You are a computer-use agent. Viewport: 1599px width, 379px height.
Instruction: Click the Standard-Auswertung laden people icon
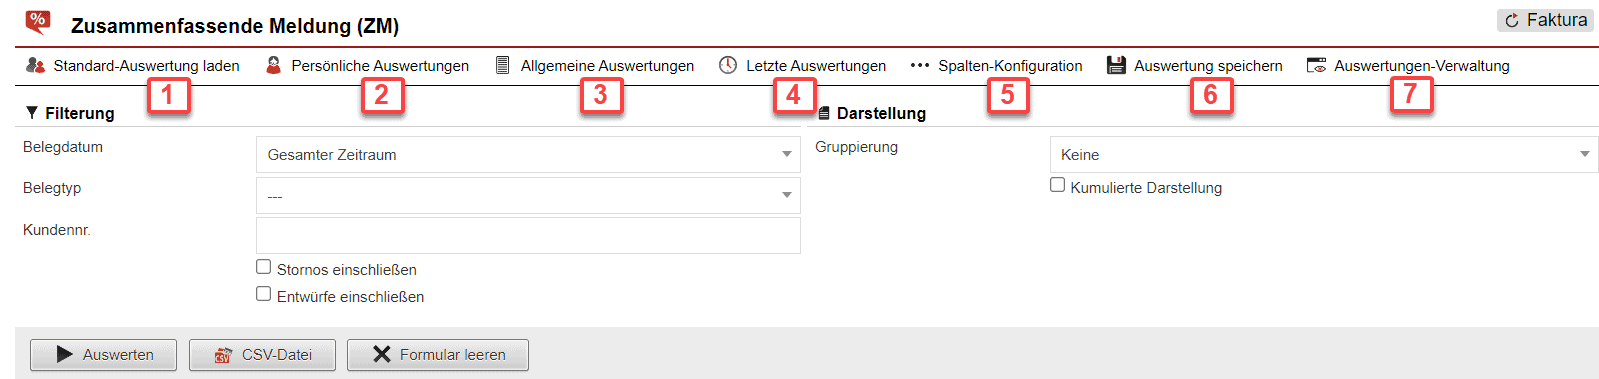[35, 65]
